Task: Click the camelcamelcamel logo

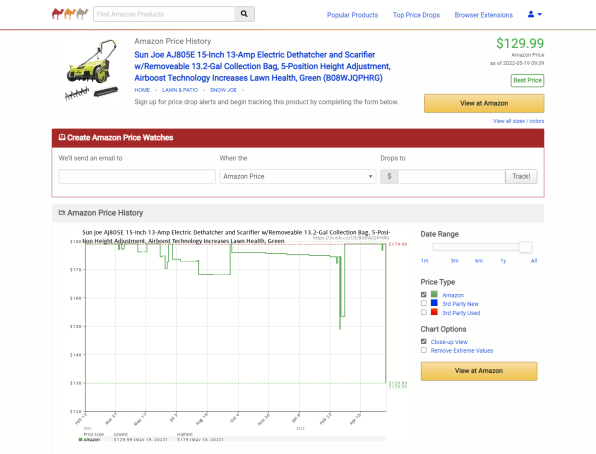Action: tap(70, 14)
